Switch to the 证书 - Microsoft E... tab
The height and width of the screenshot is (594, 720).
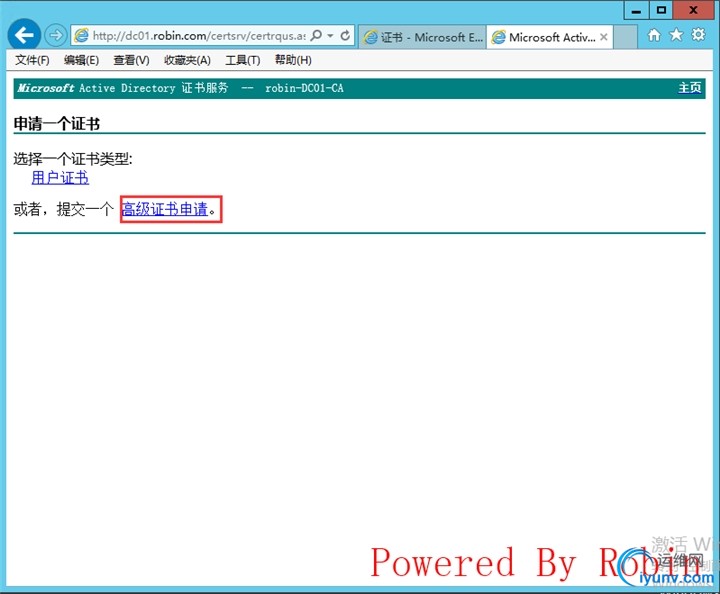click(x=422, y=37)
